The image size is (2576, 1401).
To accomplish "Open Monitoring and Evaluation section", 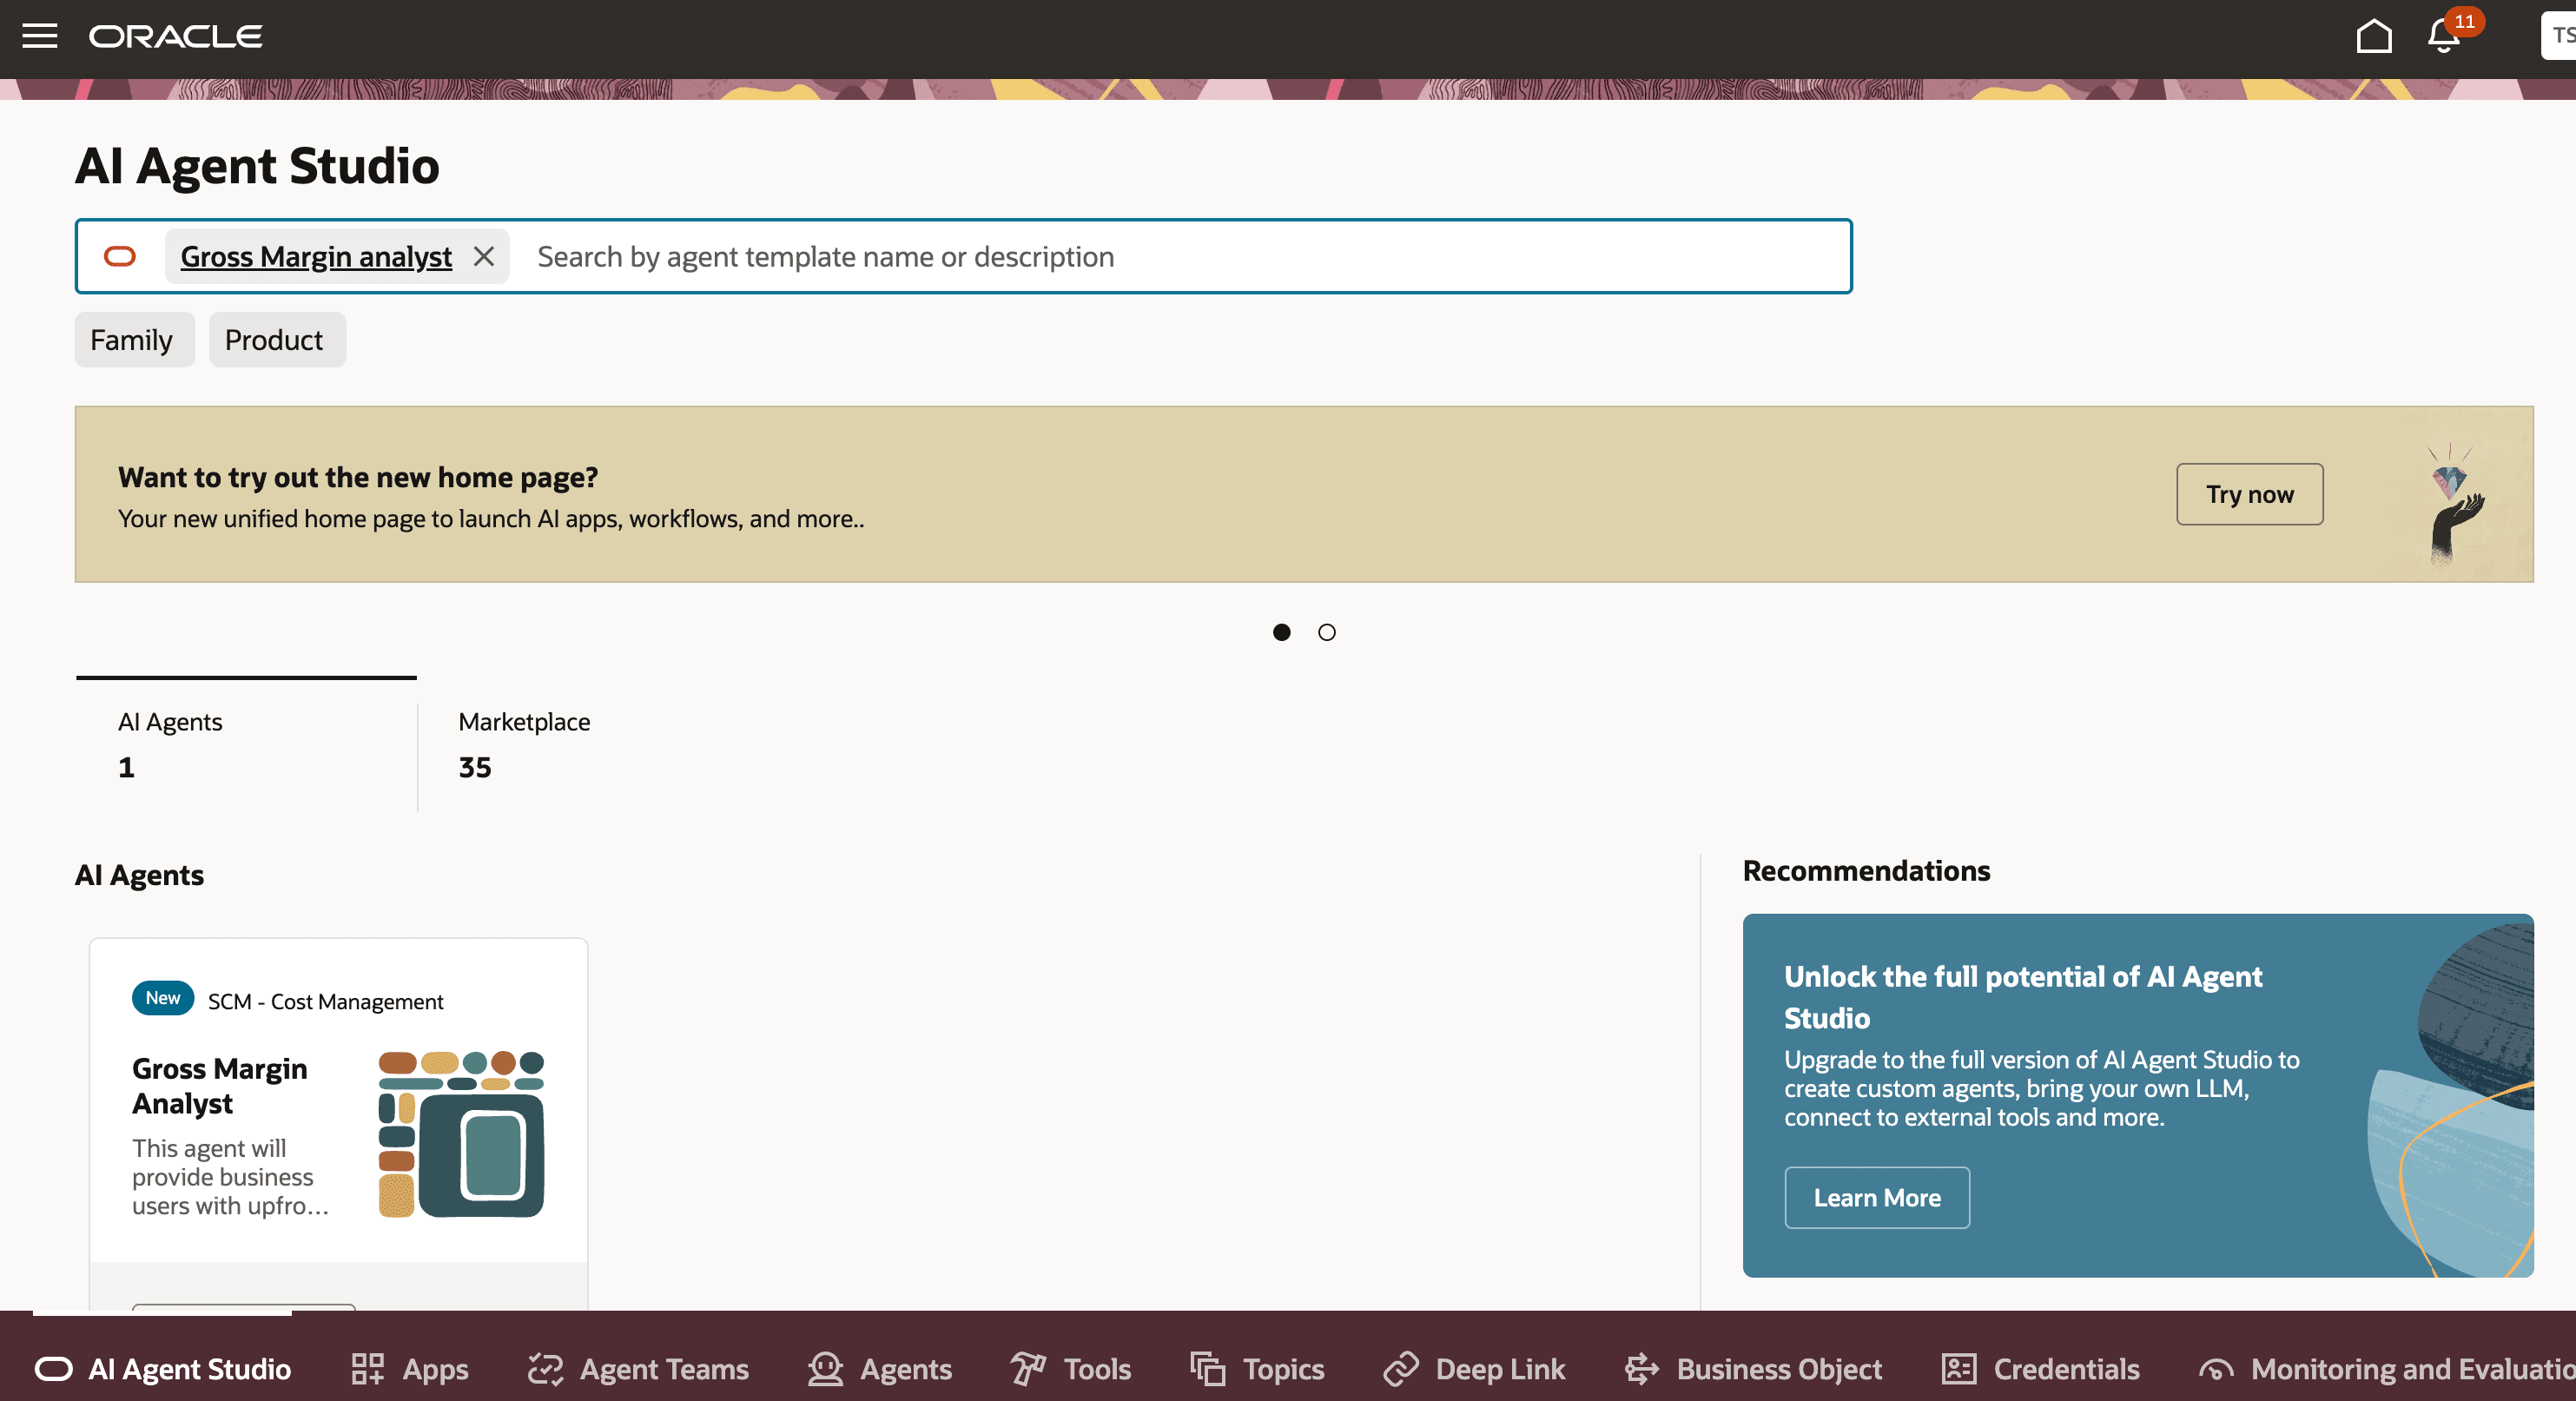I will tap(2387, 1369).
